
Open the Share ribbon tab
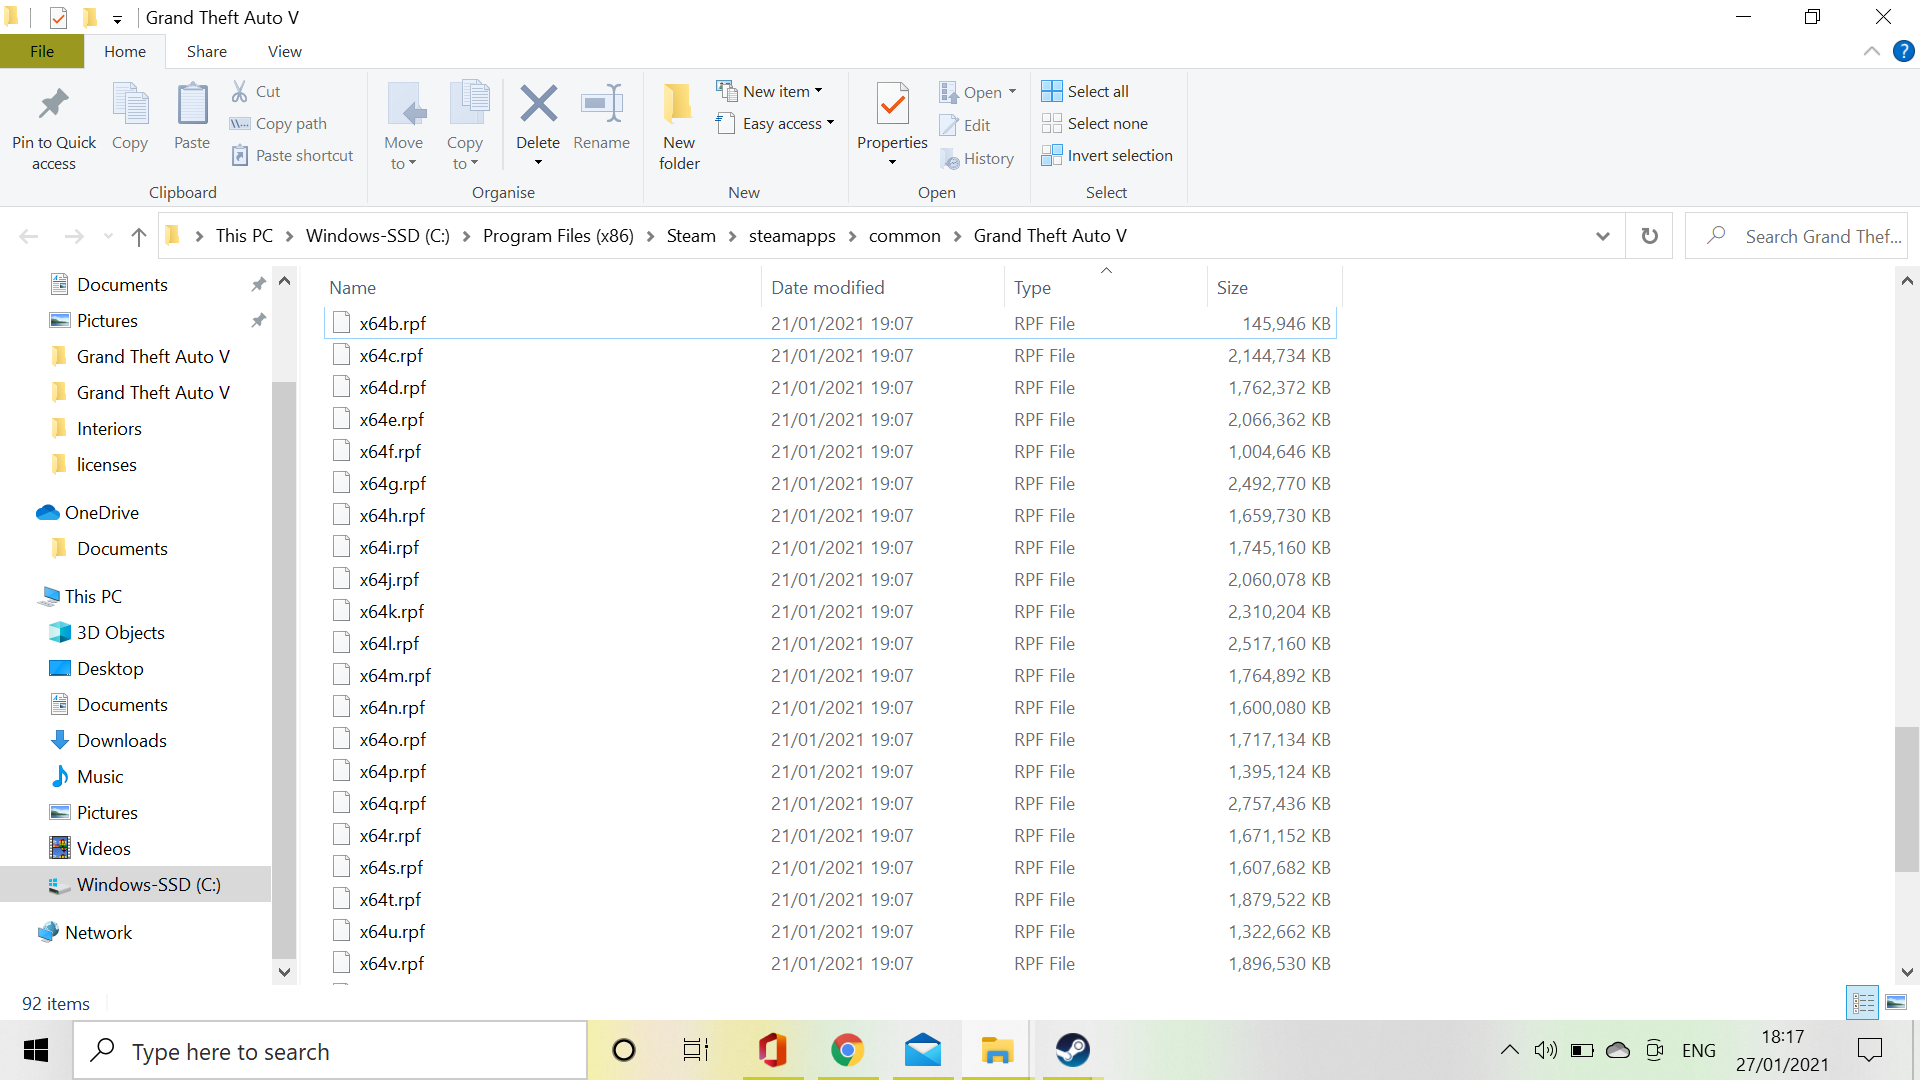(x=206, y=51)
